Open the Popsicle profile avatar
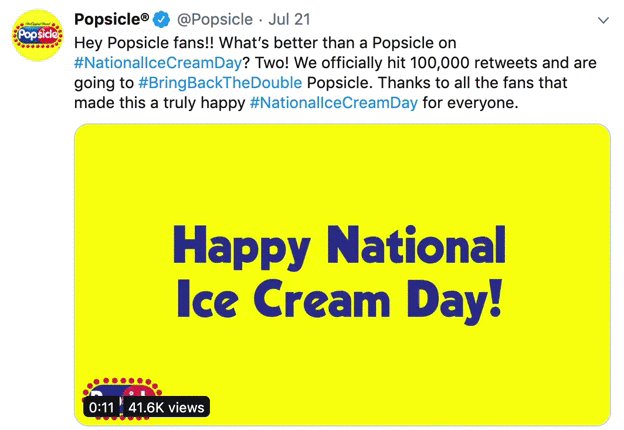The width and height of the screenshot is (624, 430). pyautogui.click(x=37, y=35)
